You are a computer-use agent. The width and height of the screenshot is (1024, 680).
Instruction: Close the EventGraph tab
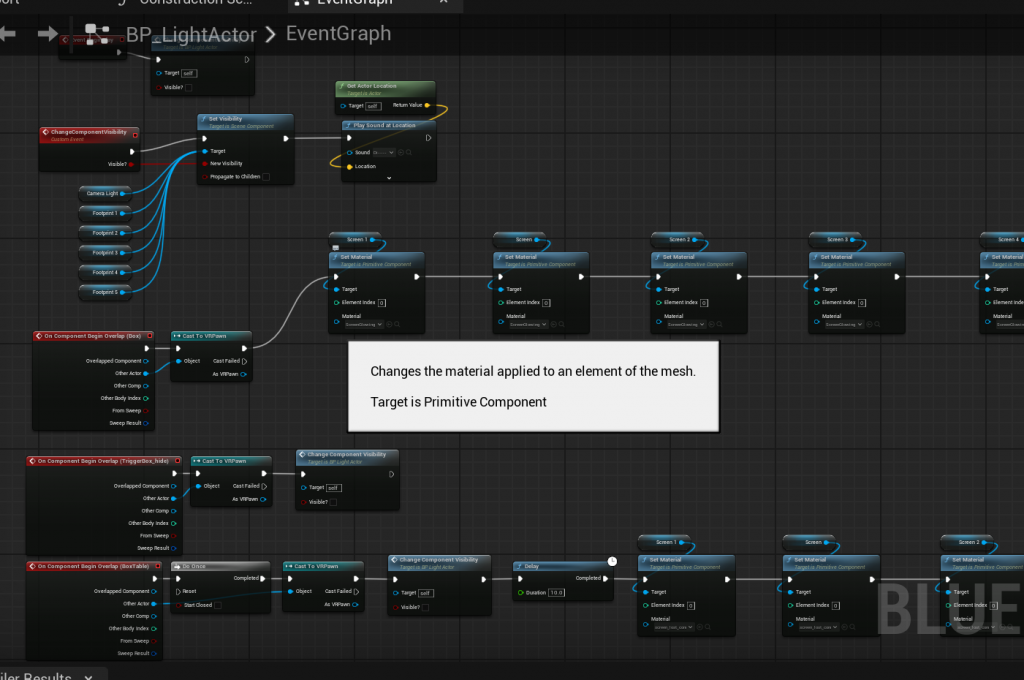pyautogui.click(x=443, y=2)
